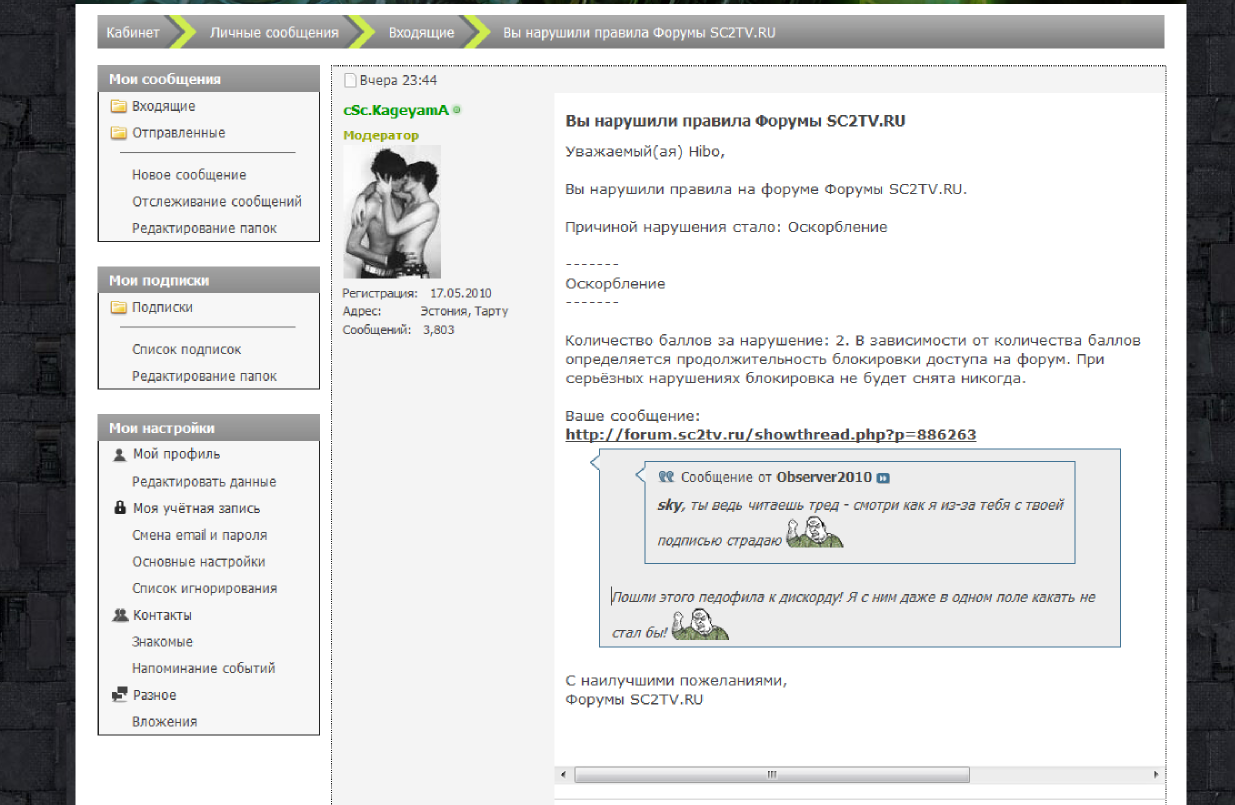
Task: Click the Модератор rank label
Action: click(381, 135)
